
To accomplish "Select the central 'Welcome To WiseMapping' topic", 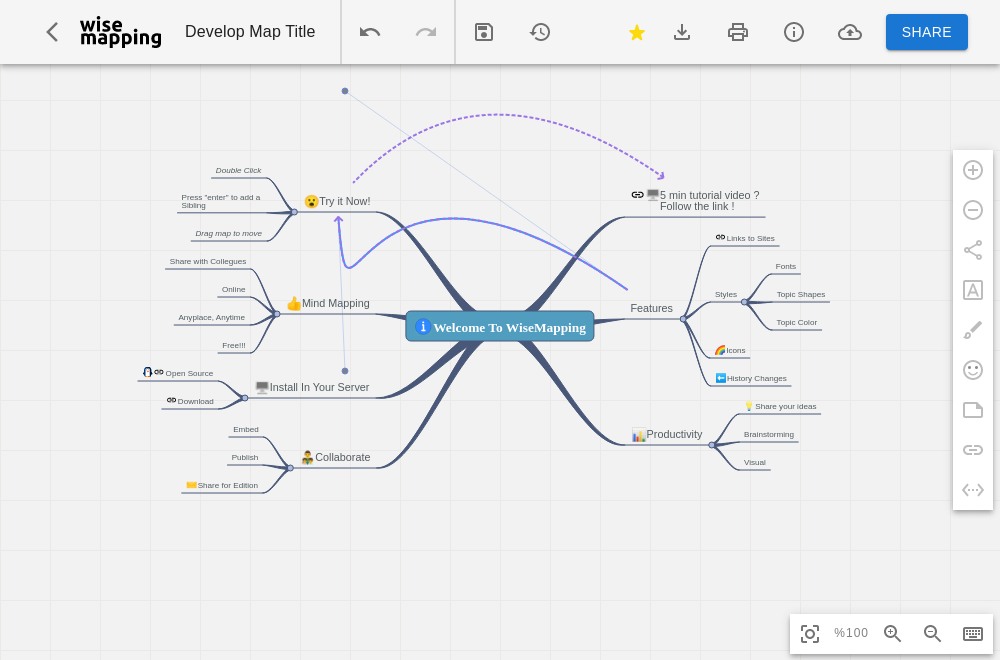I will [500, 326].
